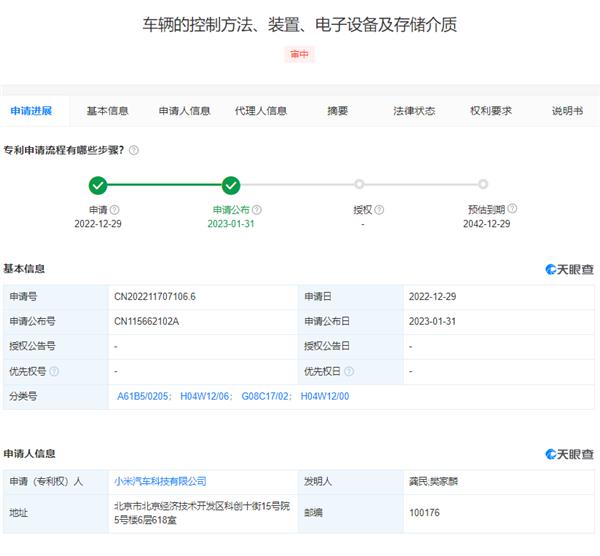
Task: Open classification link H04W12/00
Action: [x=325, y=396]
